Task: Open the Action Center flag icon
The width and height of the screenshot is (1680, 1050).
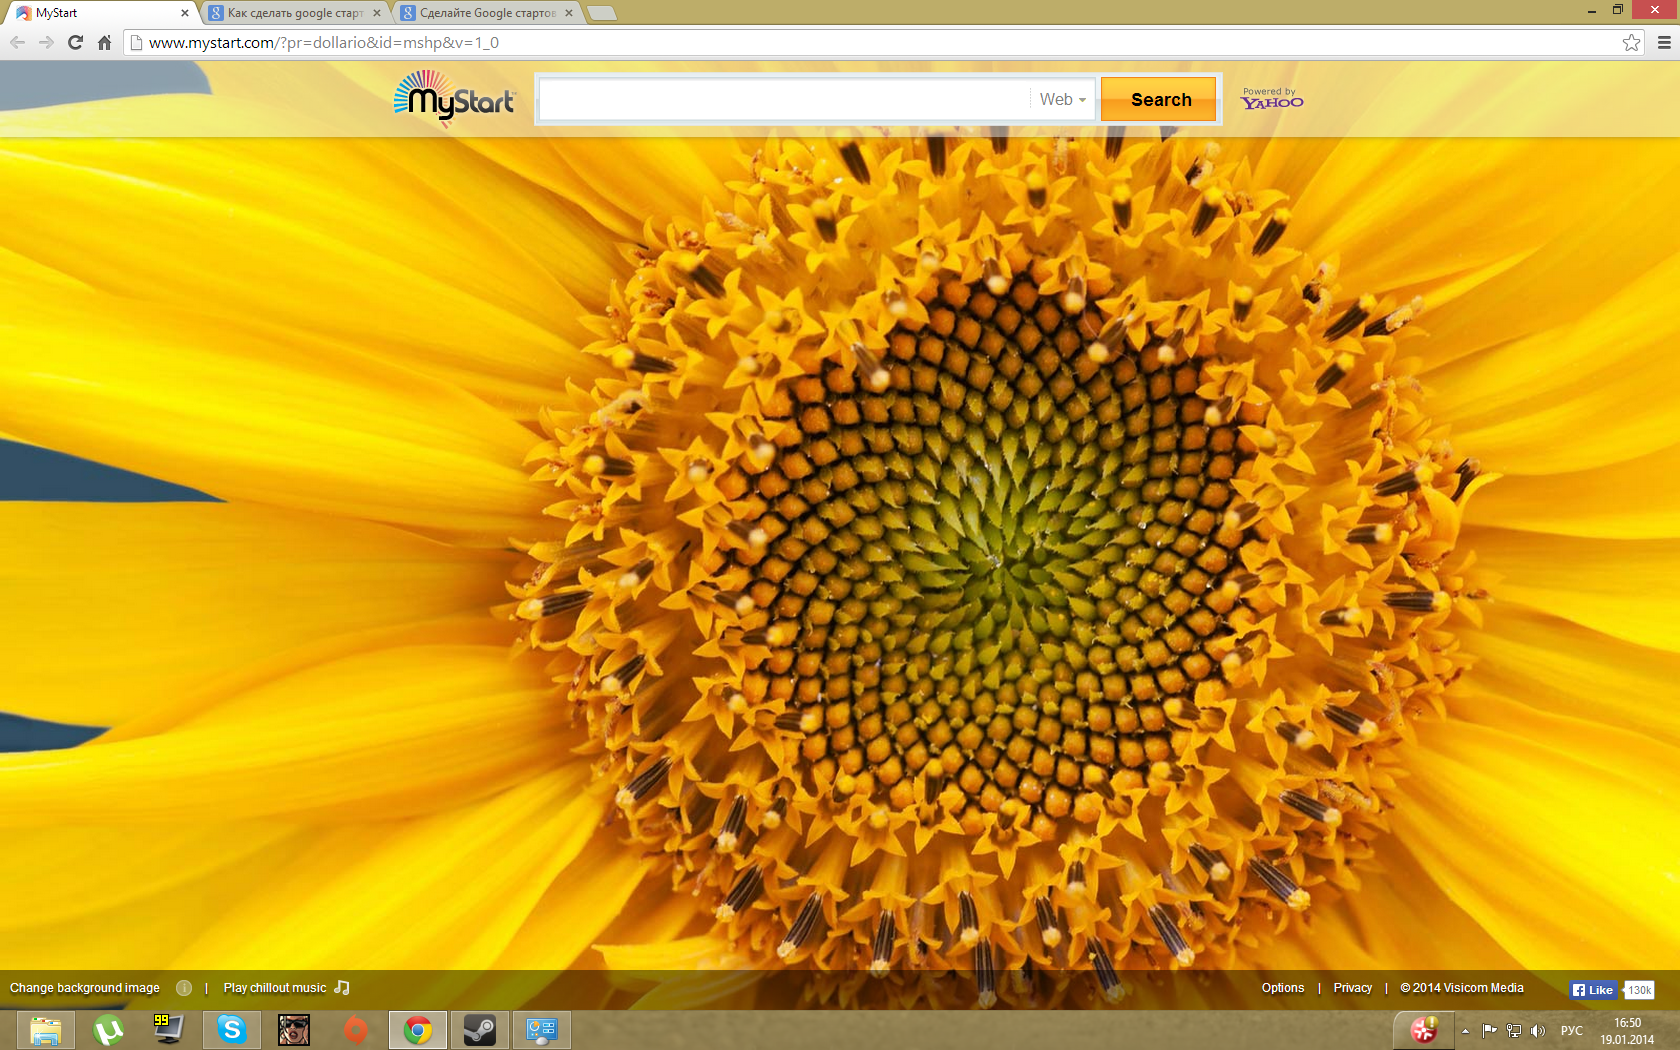Action: pyautogui.click(x=1489, y=1031)
